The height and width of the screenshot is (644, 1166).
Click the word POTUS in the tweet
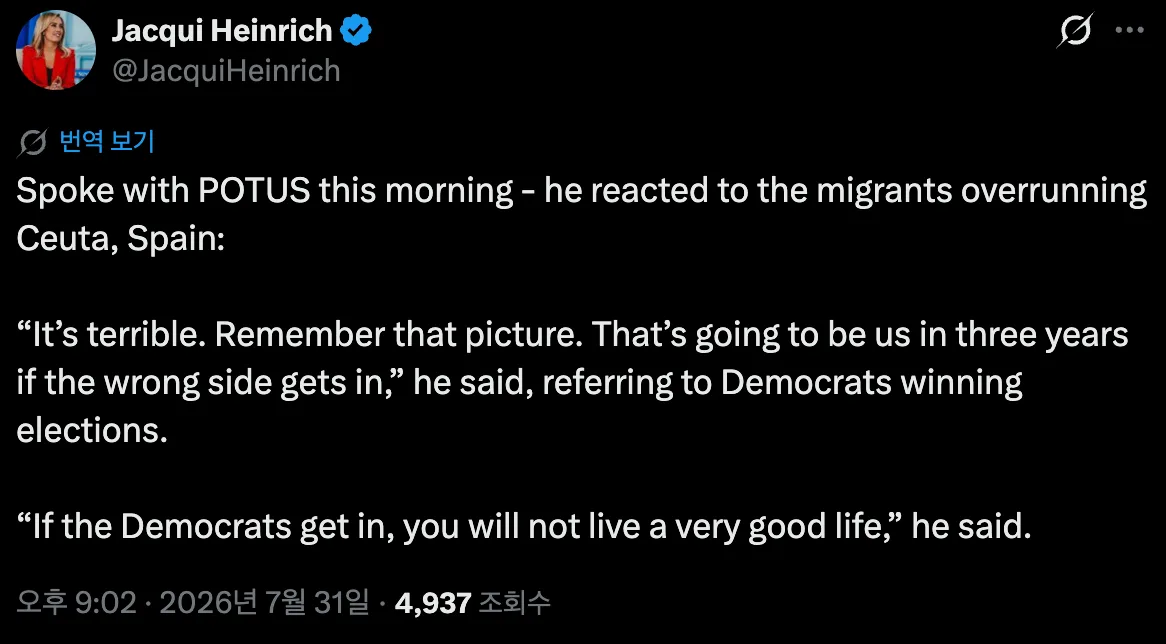tap(254, 191)
